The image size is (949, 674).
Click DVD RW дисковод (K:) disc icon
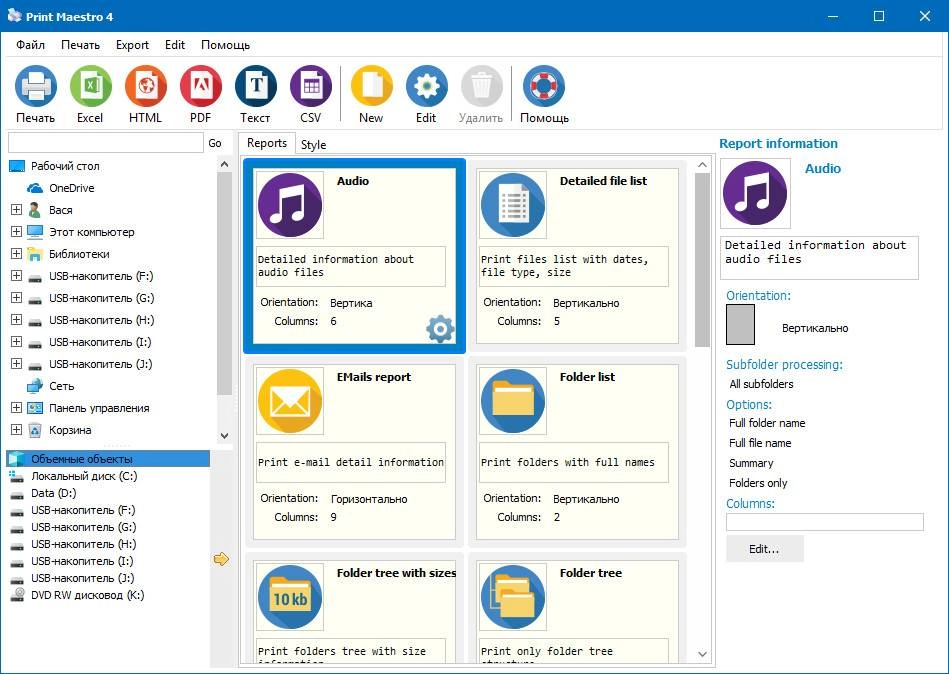(x=18, y=595)
